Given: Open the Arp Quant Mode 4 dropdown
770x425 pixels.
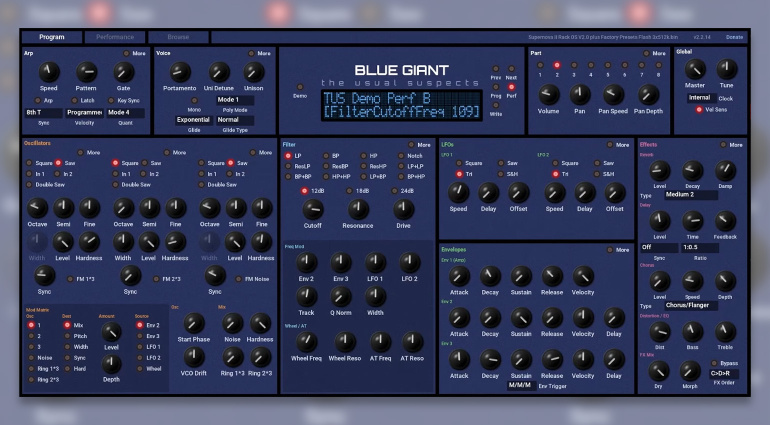Looking at the screenshot, I should 126,113.
